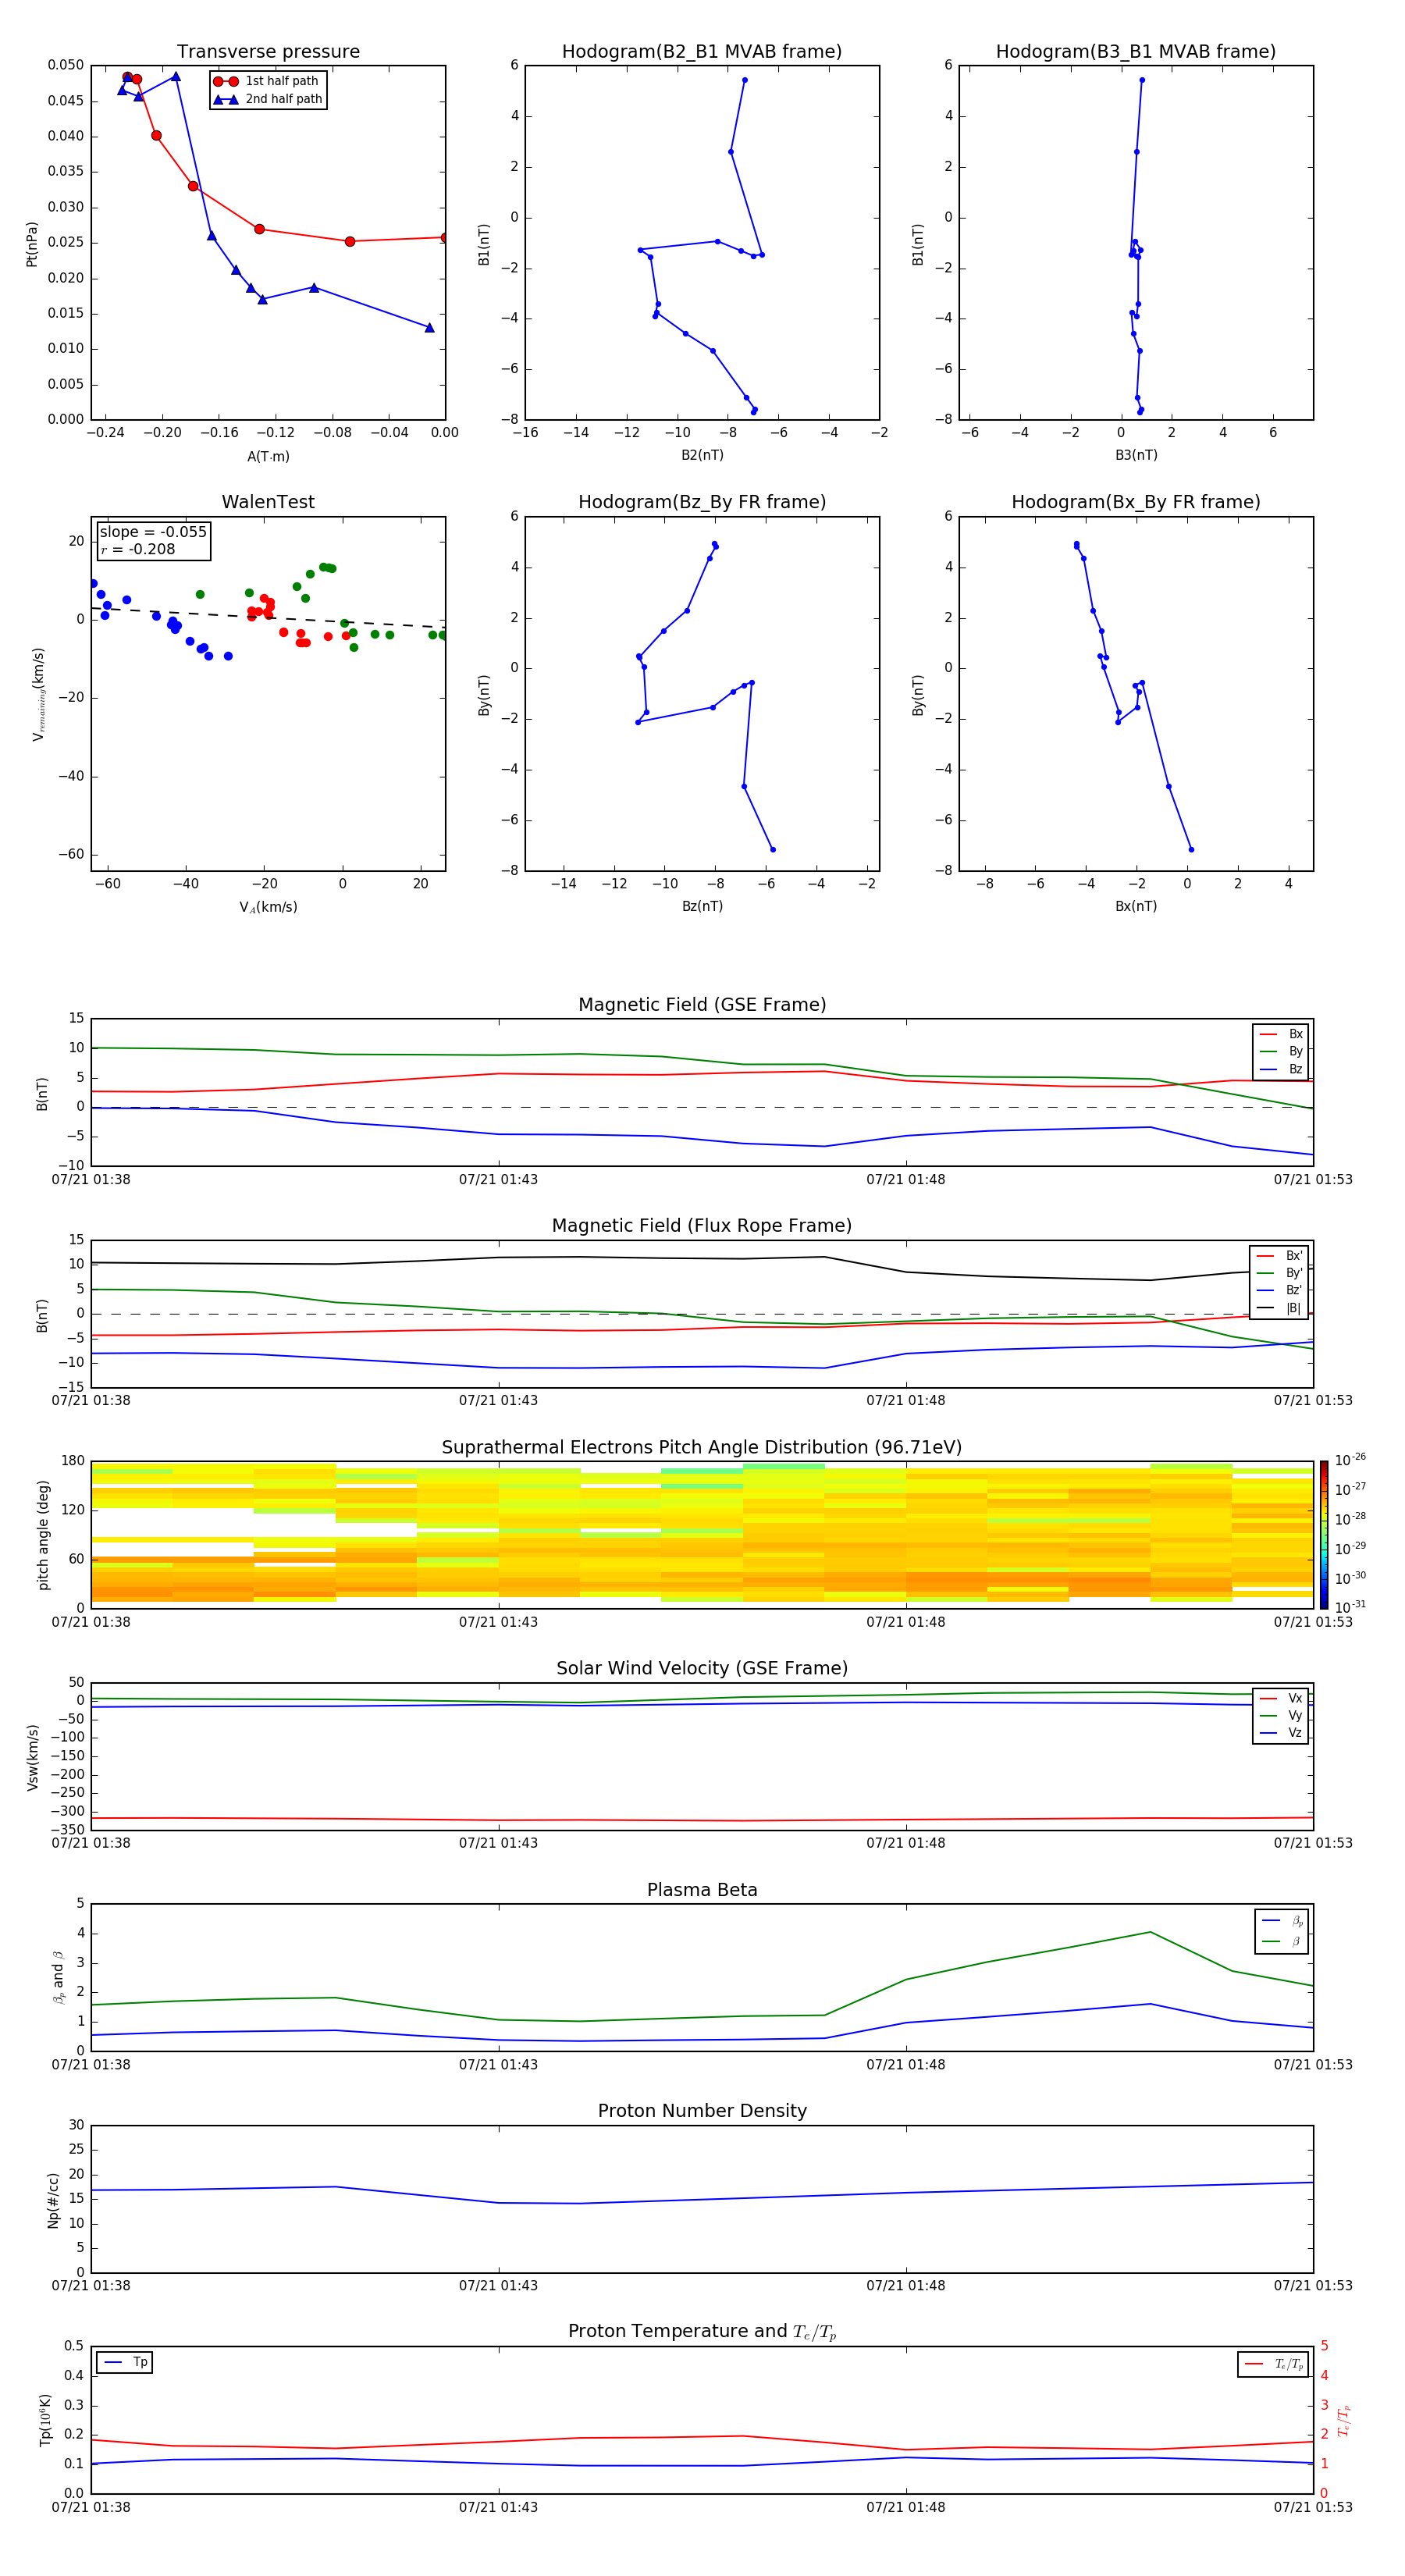Click the 'Hodogram(Bx_By FR frame)' title
Viewport: 1405px width, 2576px height.
click(x=1136, y=502)
